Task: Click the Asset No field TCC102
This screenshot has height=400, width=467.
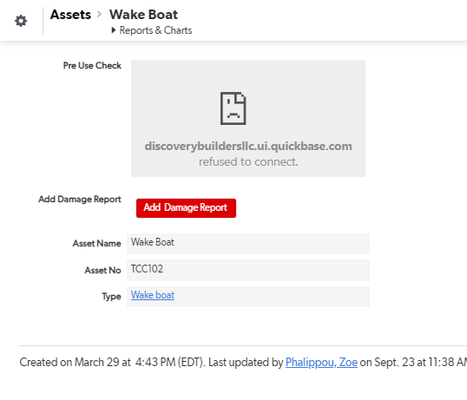Action: click(248, 270)
